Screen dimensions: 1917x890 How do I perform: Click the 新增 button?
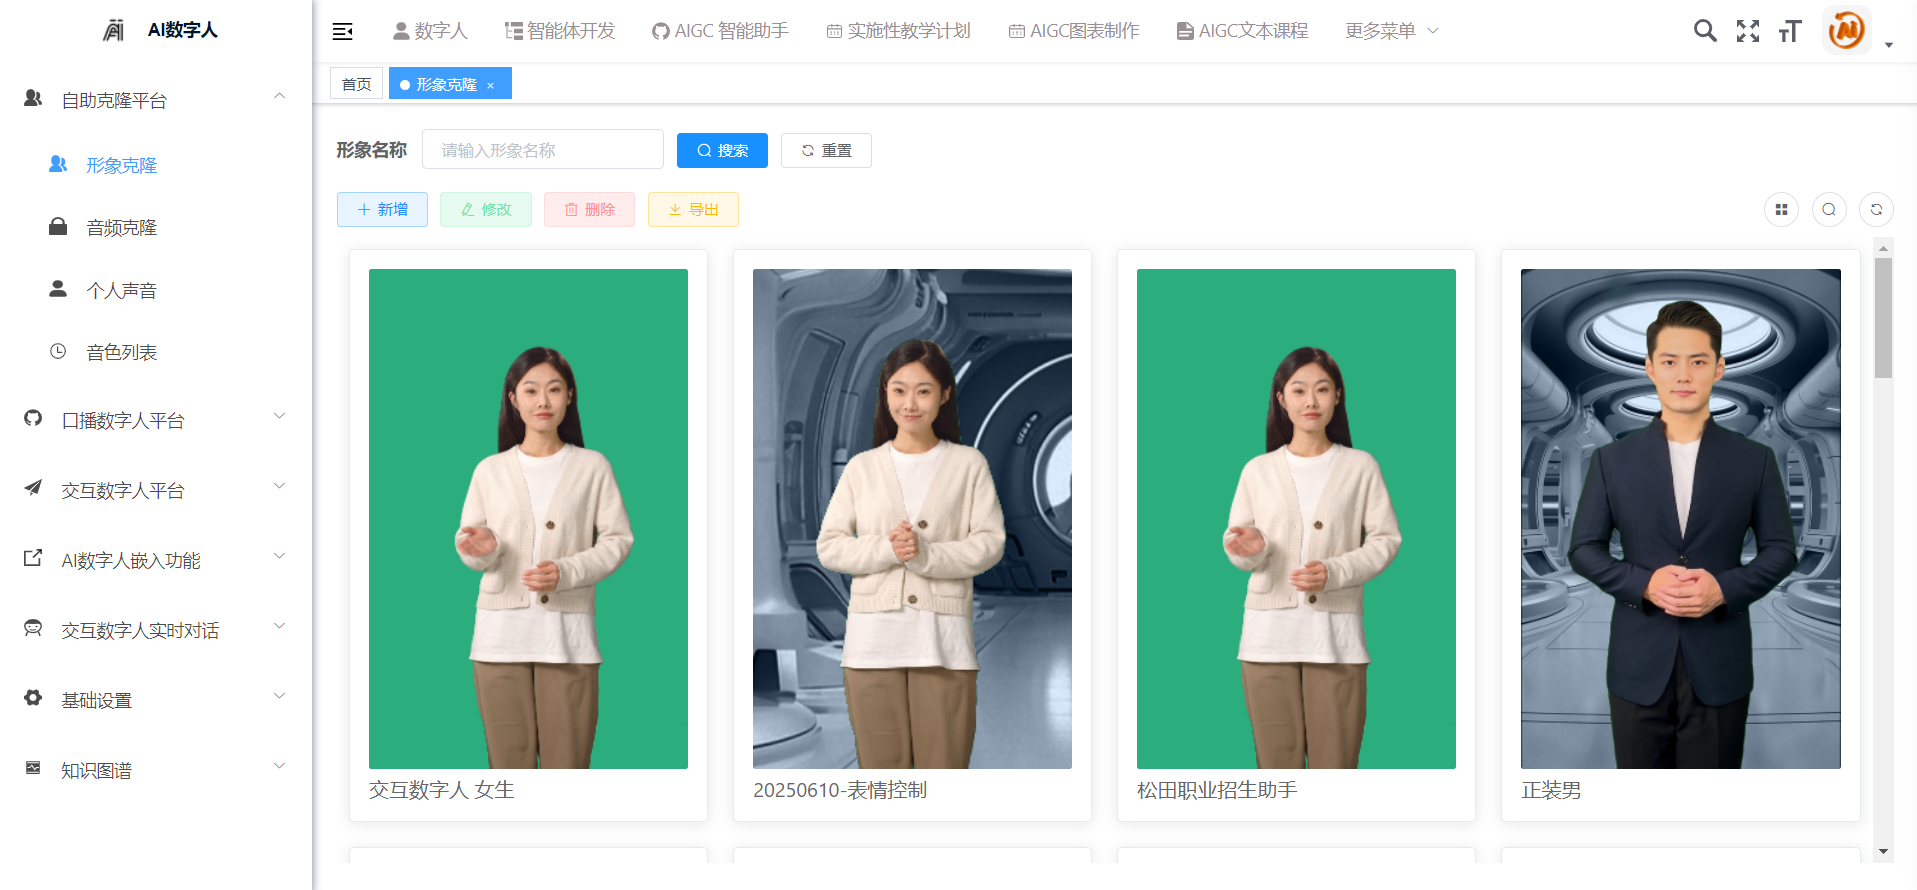pos(382,209)
